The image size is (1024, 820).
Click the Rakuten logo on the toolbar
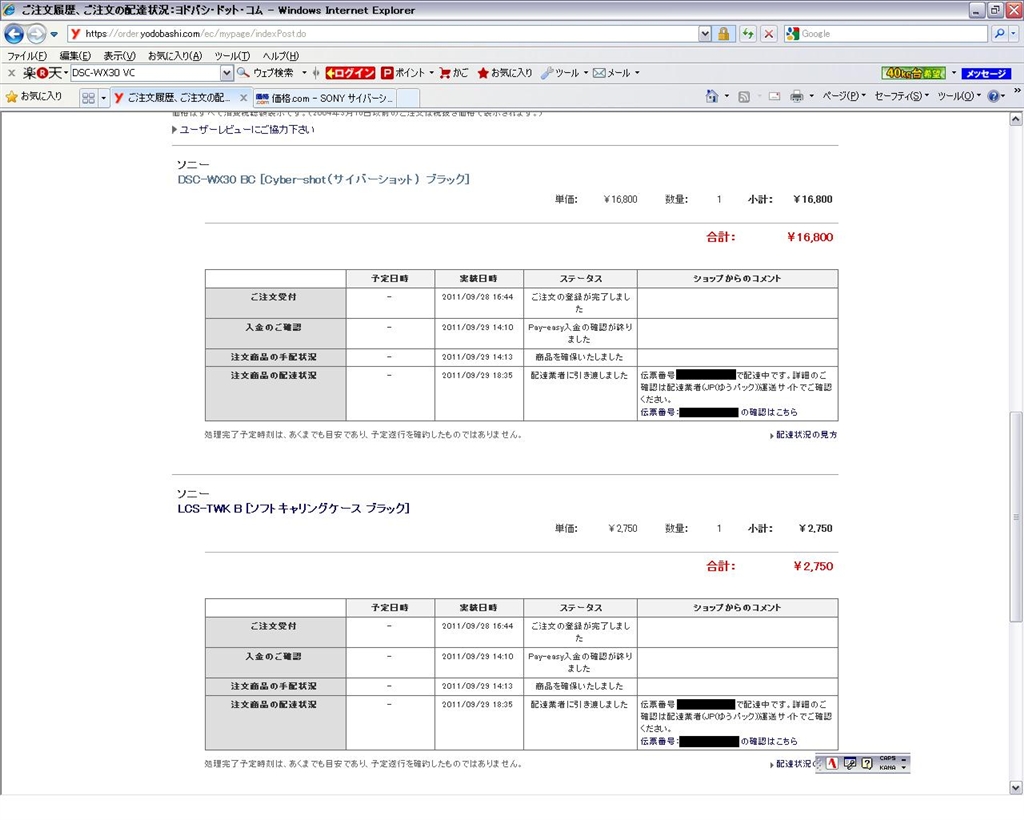click(x=42, y=73)
